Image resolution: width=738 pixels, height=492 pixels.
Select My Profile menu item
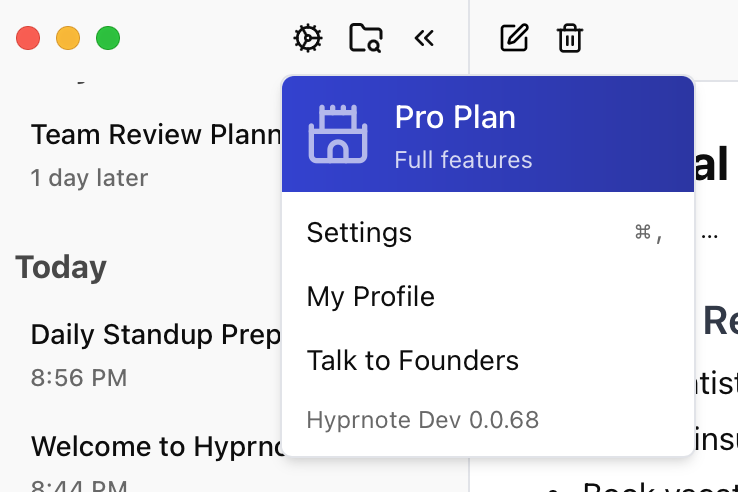(x=488, y=297)
